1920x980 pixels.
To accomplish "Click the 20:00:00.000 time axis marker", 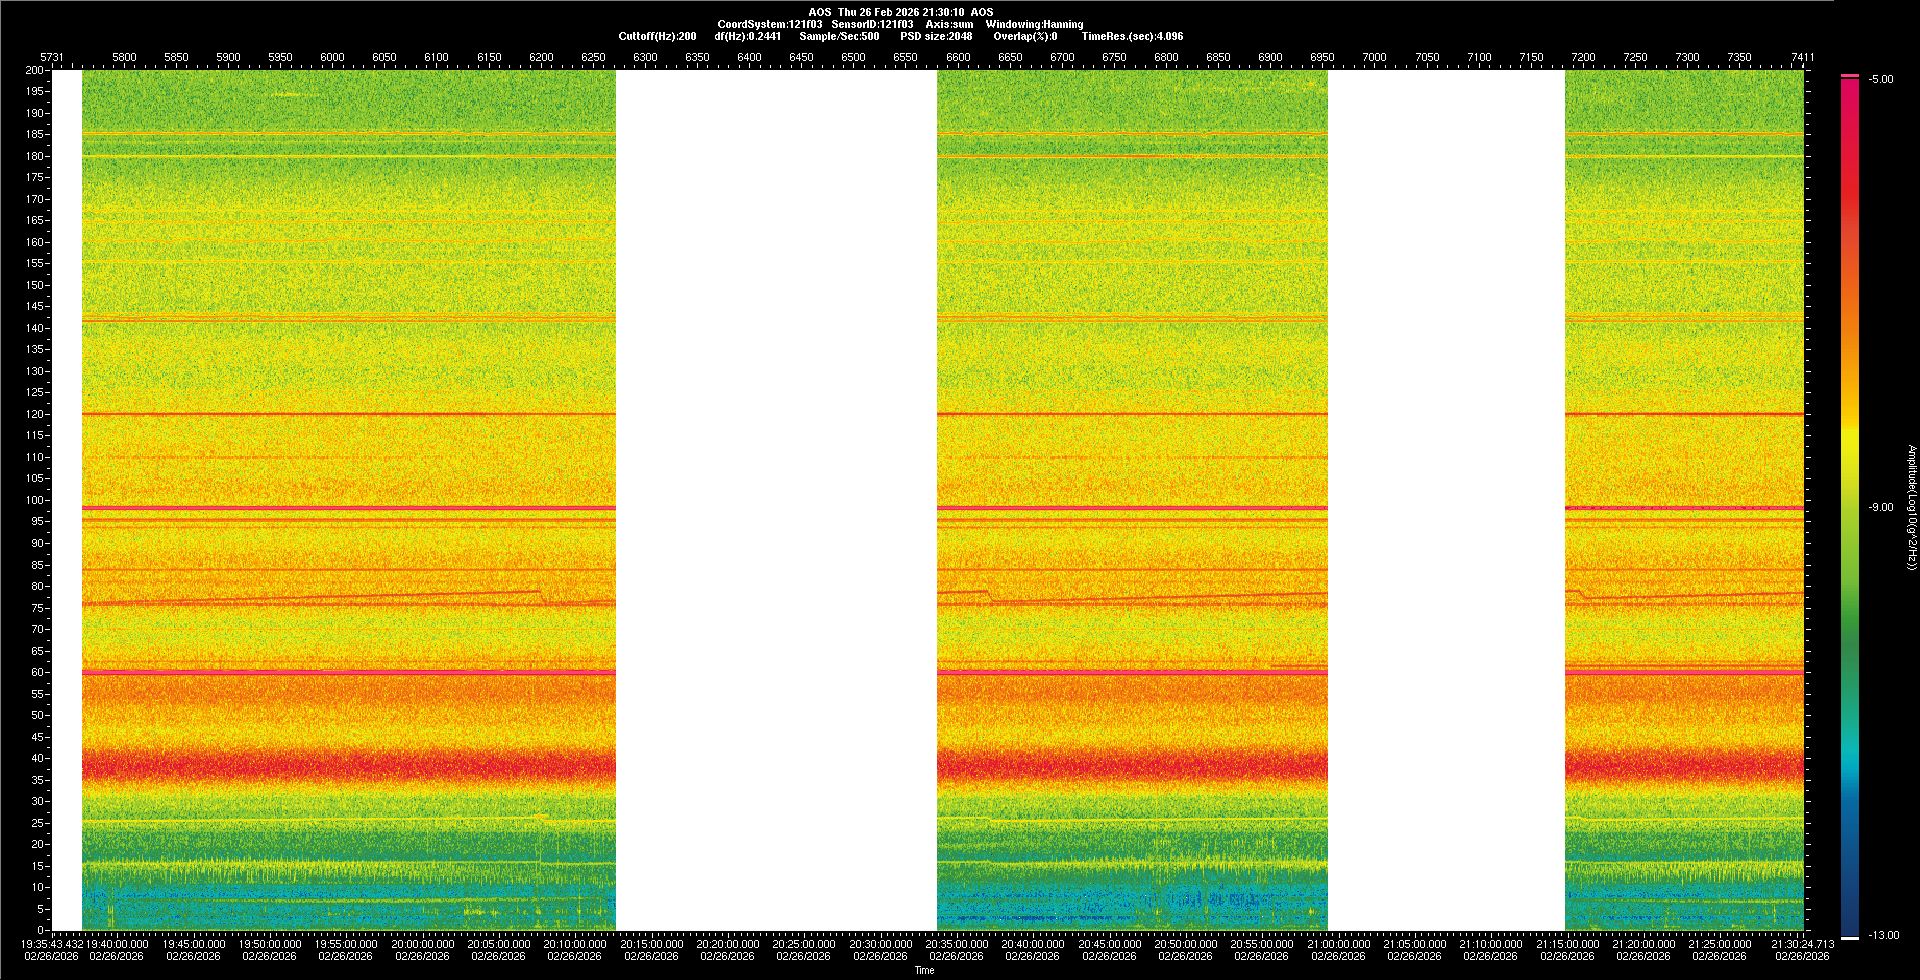I will (422, 944).
